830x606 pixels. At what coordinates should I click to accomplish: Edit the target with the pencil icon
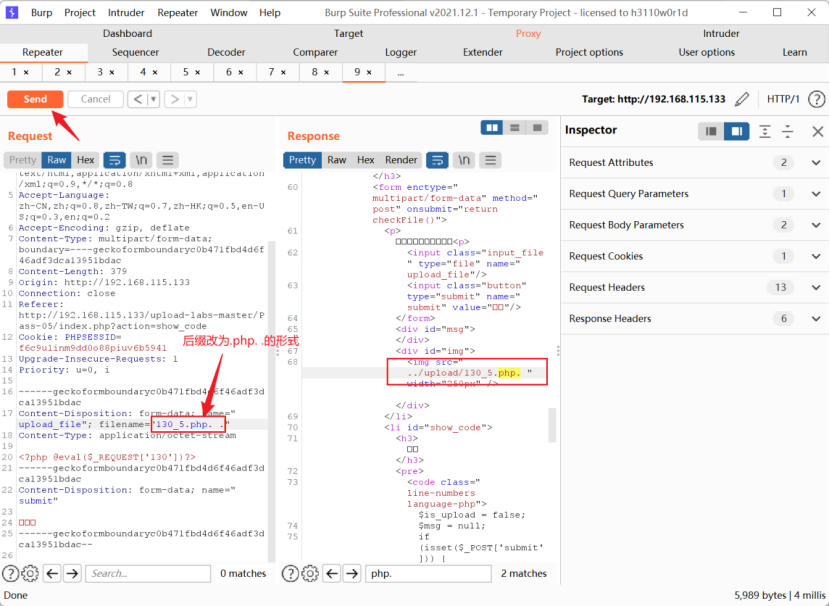point(742,99)
